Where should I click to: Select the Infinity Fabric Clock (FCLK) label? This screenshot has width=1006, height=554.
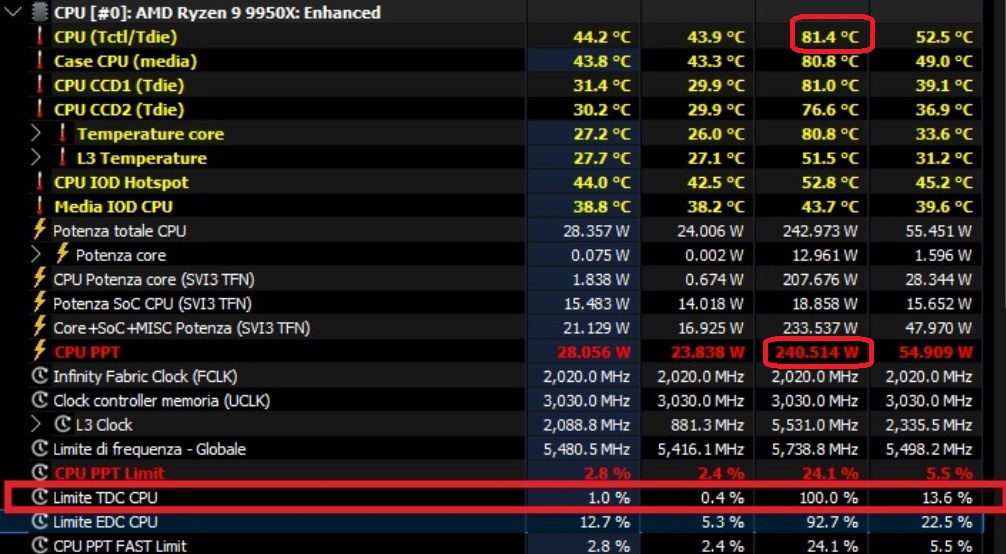[x=145, y=376]
